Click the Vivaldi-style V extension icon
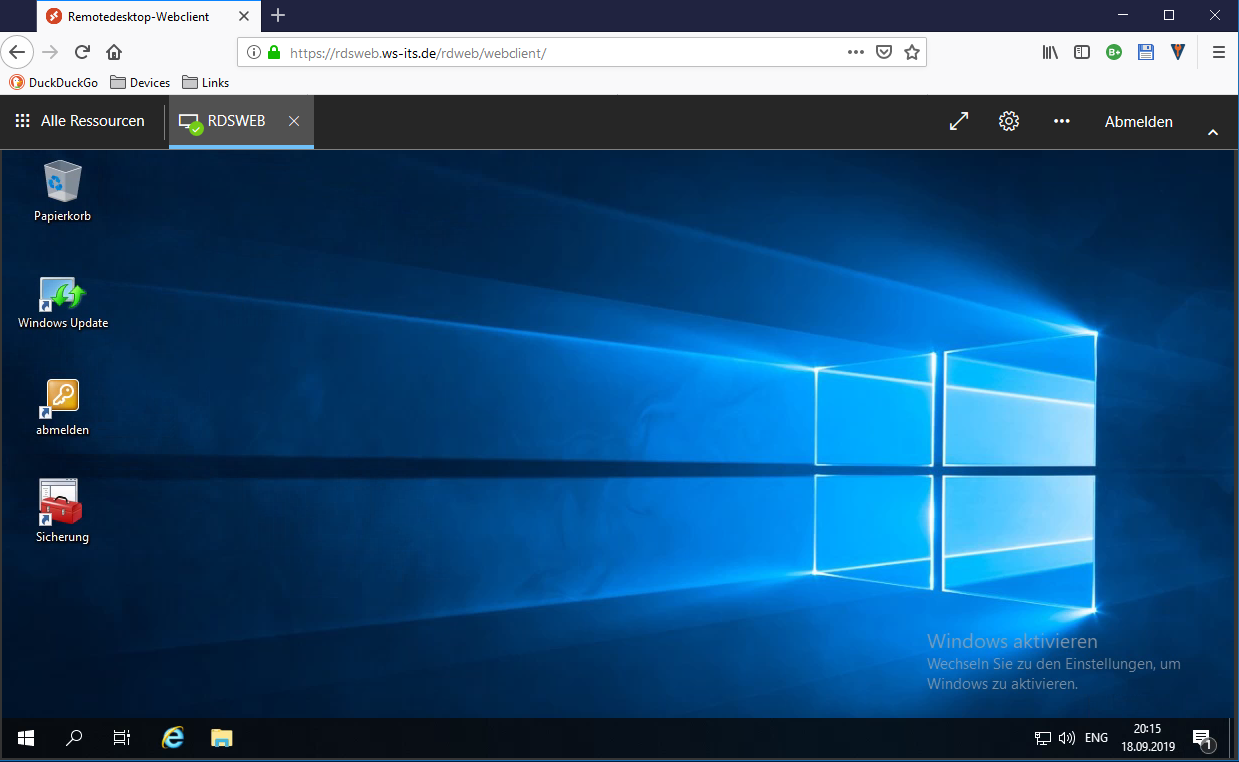Image resolution: width=1239 pixels, height=762 pixels. pos(1178,53)
